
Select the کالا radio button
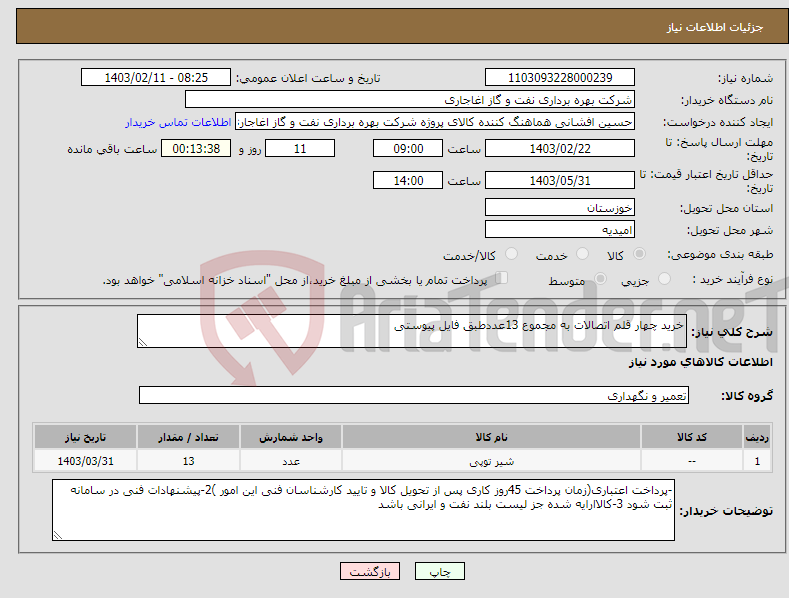click(x=639, y=254)
